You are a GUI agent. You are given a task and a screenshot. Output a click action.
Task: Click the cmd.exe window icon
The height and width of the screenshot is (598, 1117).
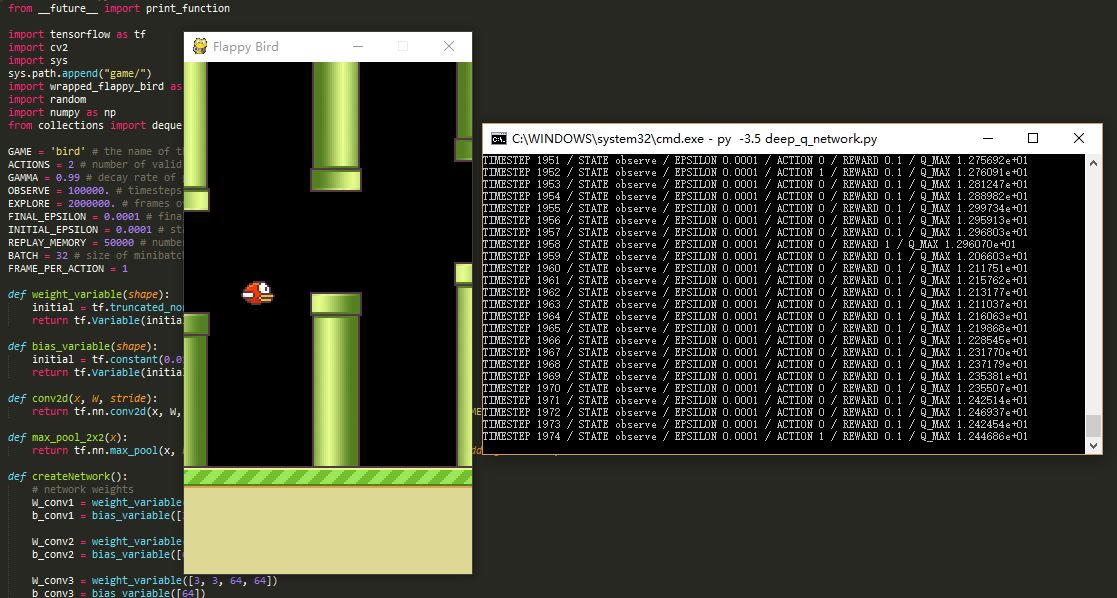tap(498, 139)
